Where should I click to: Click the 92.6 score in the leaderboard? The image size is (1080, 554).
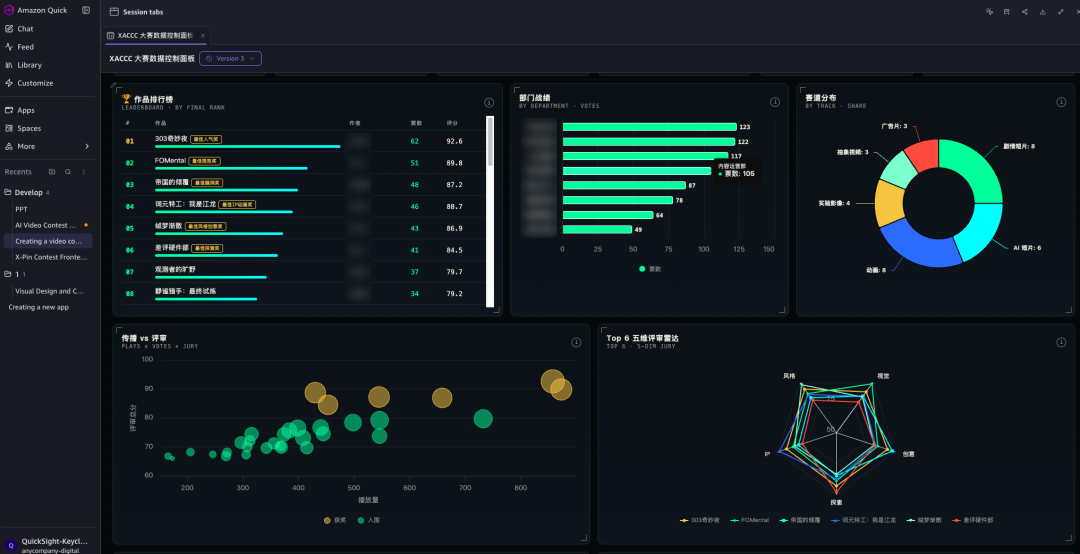[x=455, y=141]
